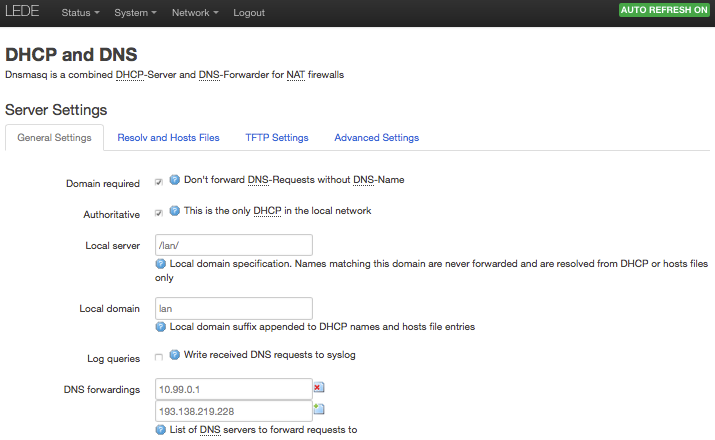Click the Local server input field
This screenshot has width=715, height=440.
pos(234,245)
